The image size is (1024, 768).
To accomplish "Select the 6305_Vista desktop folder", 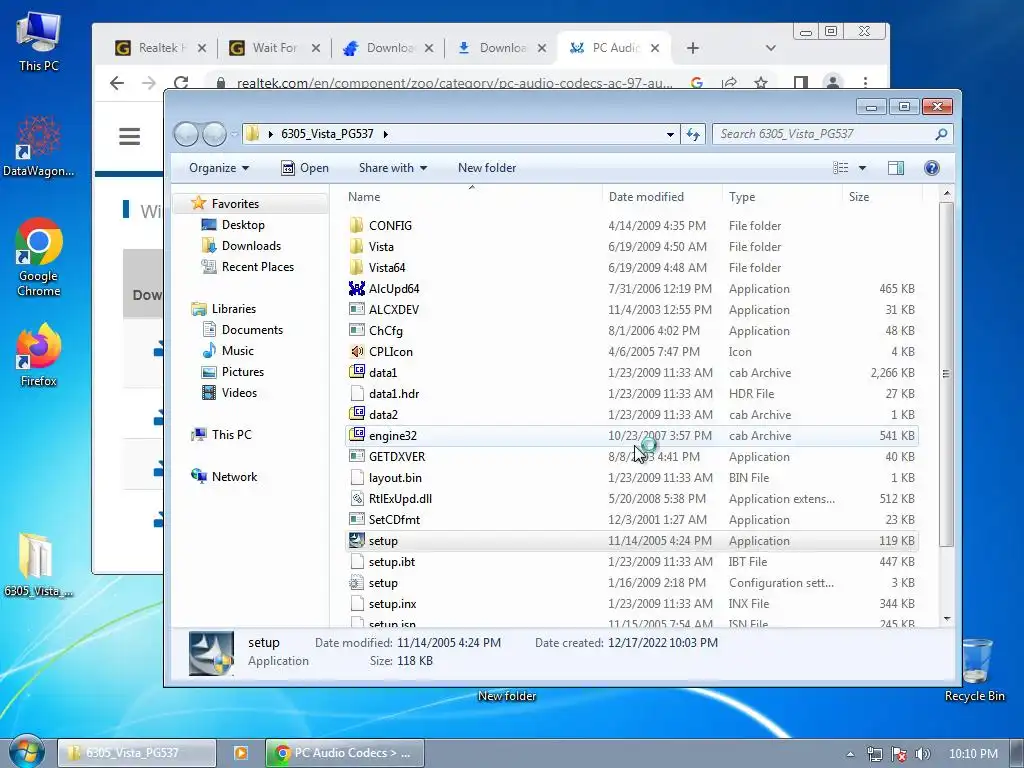I will pos(37,566).
